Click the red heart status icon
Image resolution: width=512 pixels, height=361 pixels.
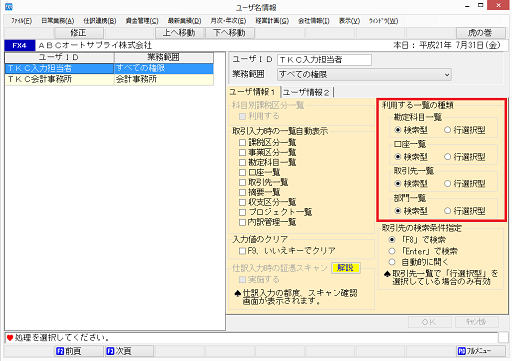coord(10,338)
